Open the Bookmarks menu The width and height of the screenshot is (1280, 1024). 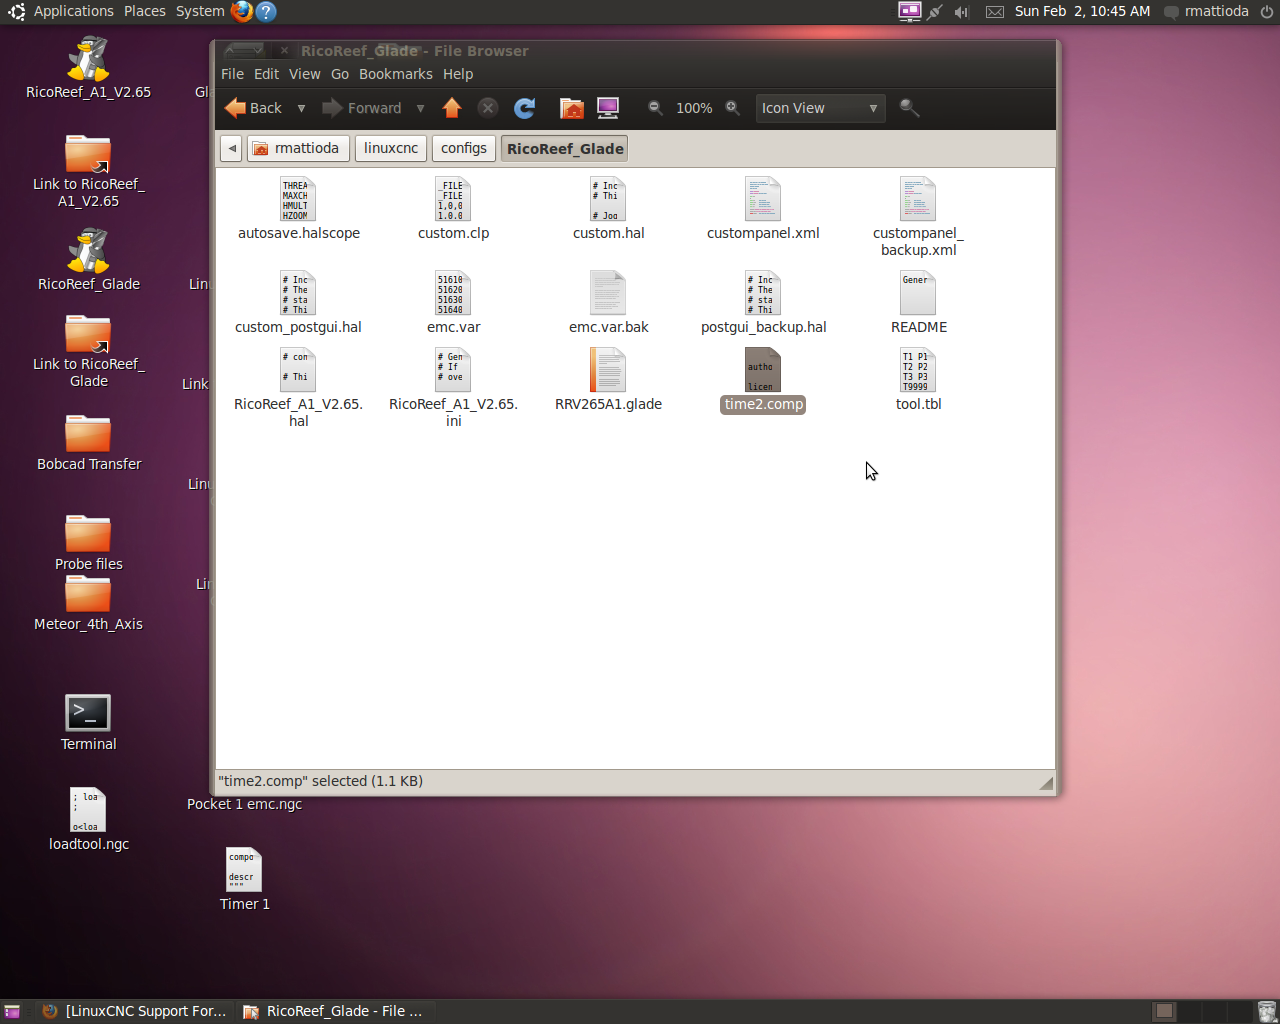click(x=396, y=74)
